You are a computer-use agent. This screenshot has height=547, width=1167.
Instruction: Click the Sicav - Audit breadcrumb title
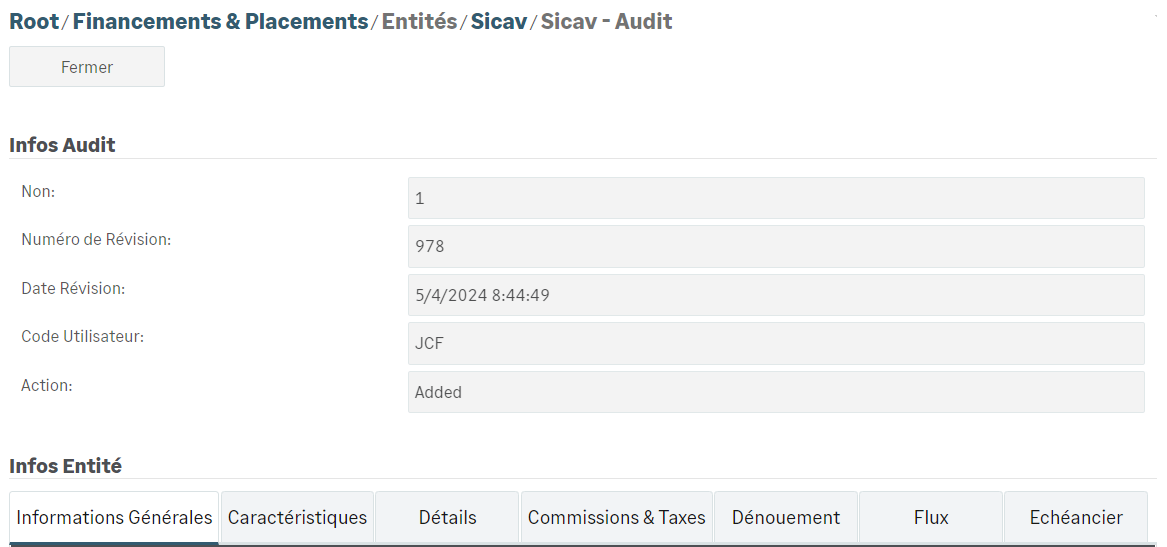tap(606, 21)
